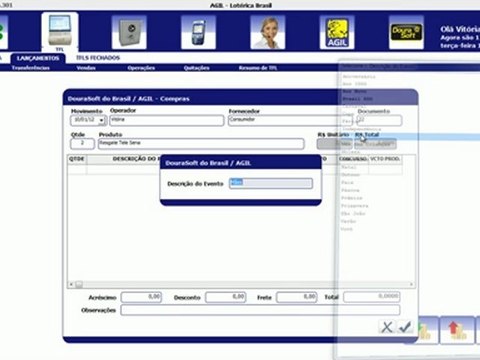Viewport: 480px width, 360px height.
Task: Open the Operações submenu
Action: tap(141, 68)
